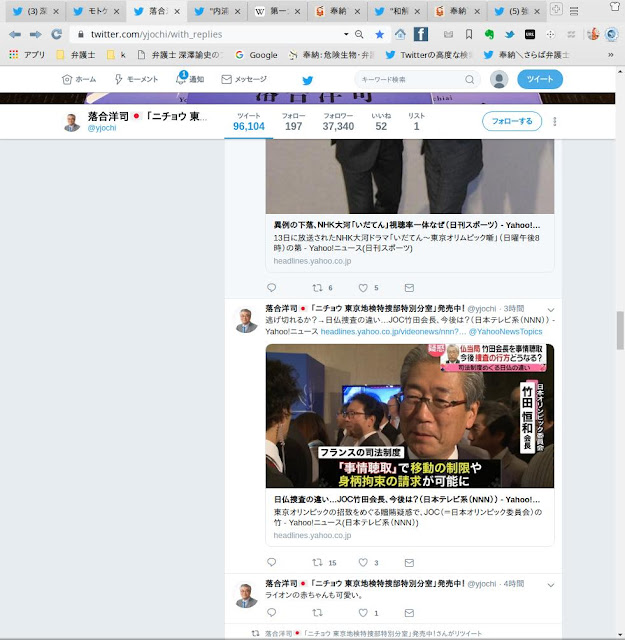The height and width of the screenshot is (640, 625).
Task: Open the browser hamburger menu icon
Action: (x=574, y=11)
